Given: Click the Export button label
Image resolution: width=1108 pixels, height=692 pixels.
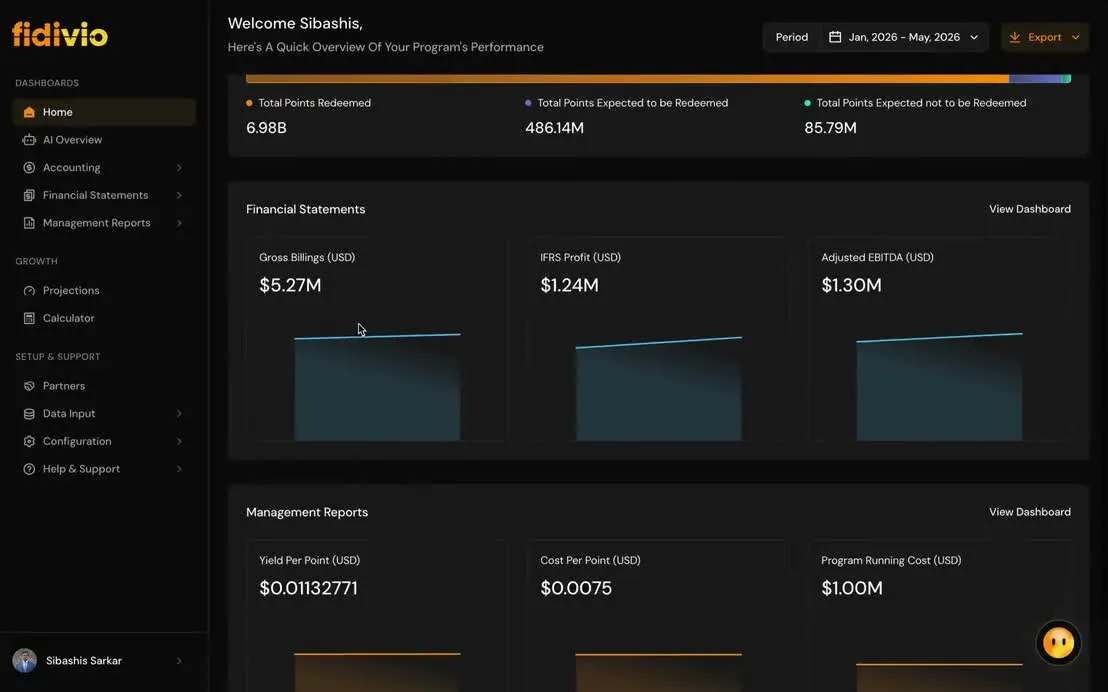Looking at the screenshot, I should pyautogui.click(x=1044, y=37).
